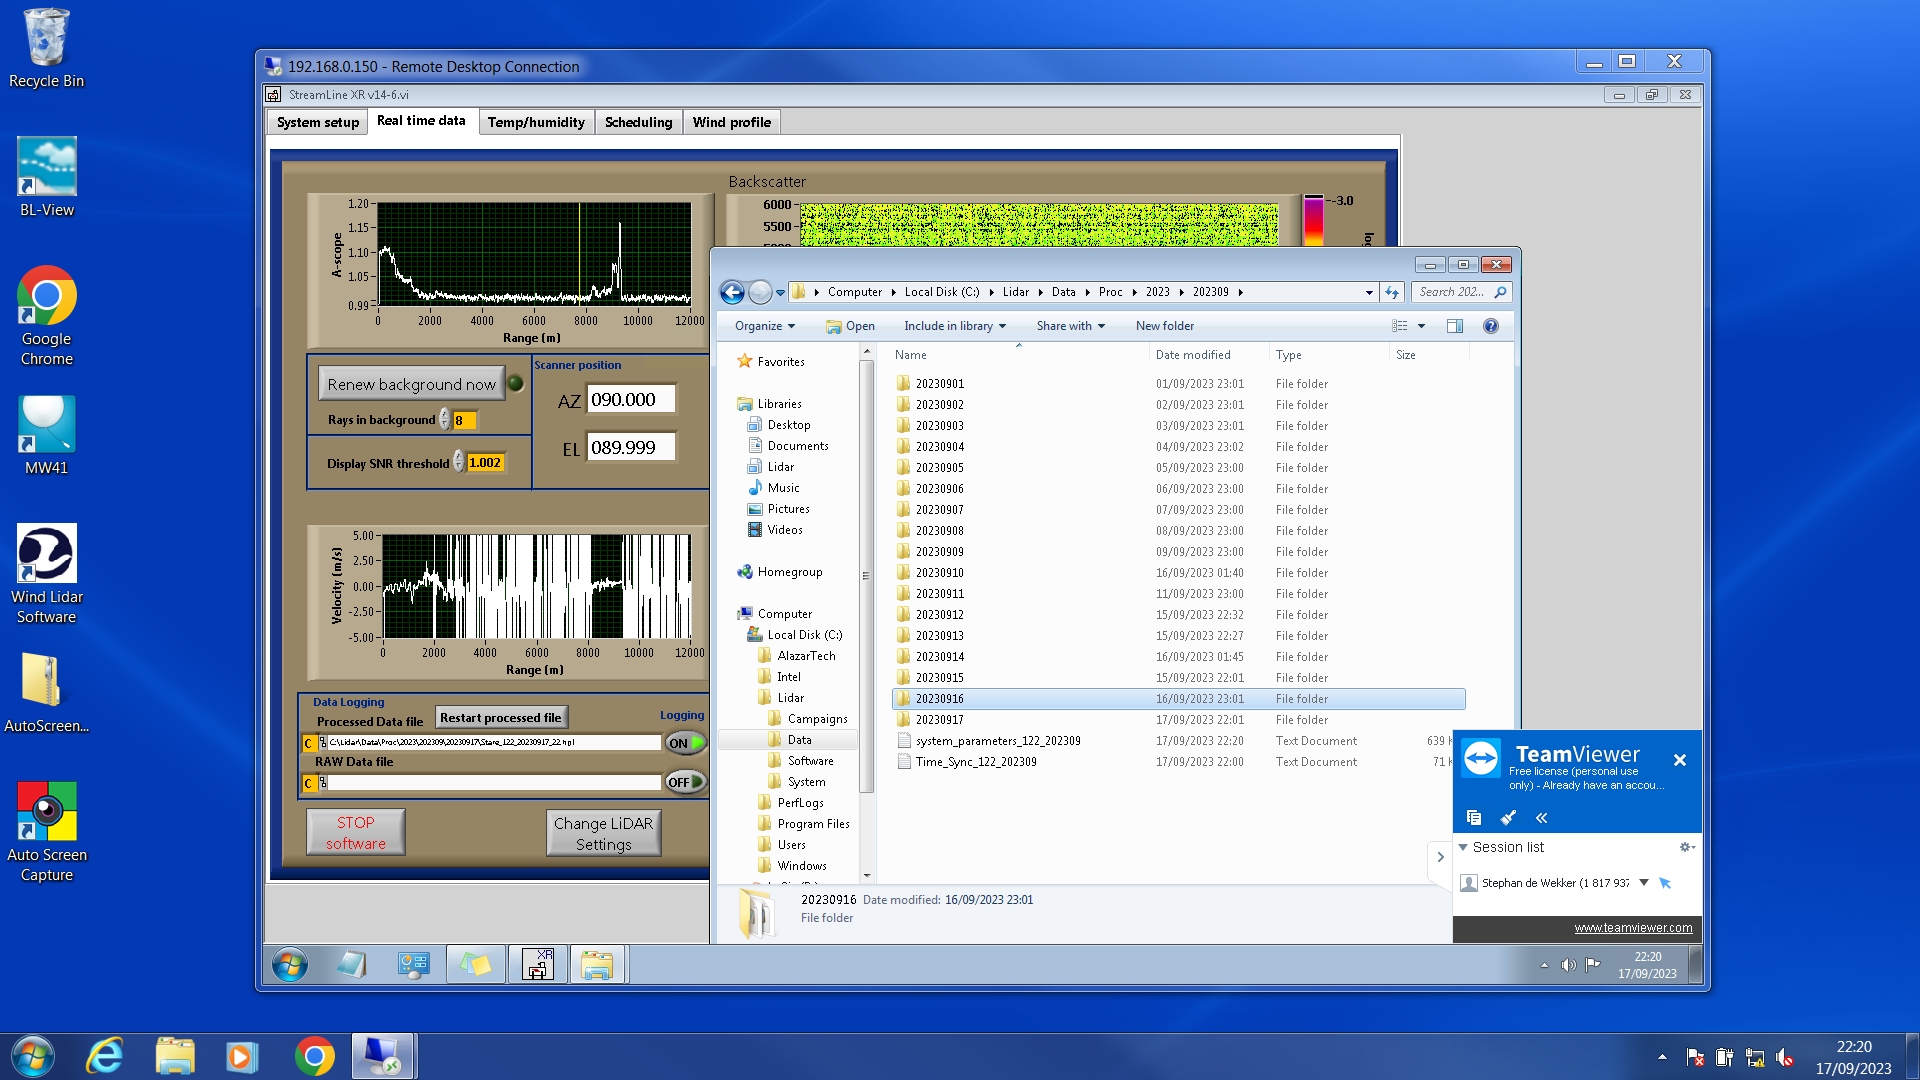Click the Explorer help question mark icon

[1490, 326]
